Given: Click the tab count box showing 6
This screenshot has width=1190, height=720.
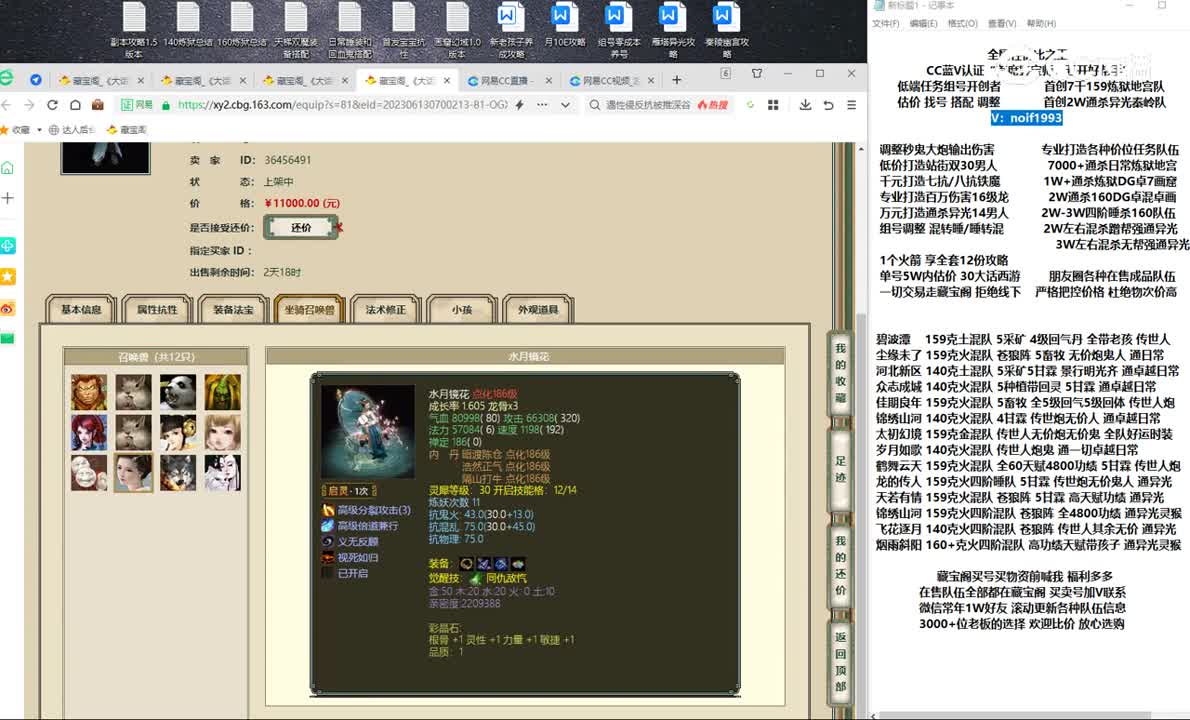Looking at the screenshot, I should pos(726,74).
